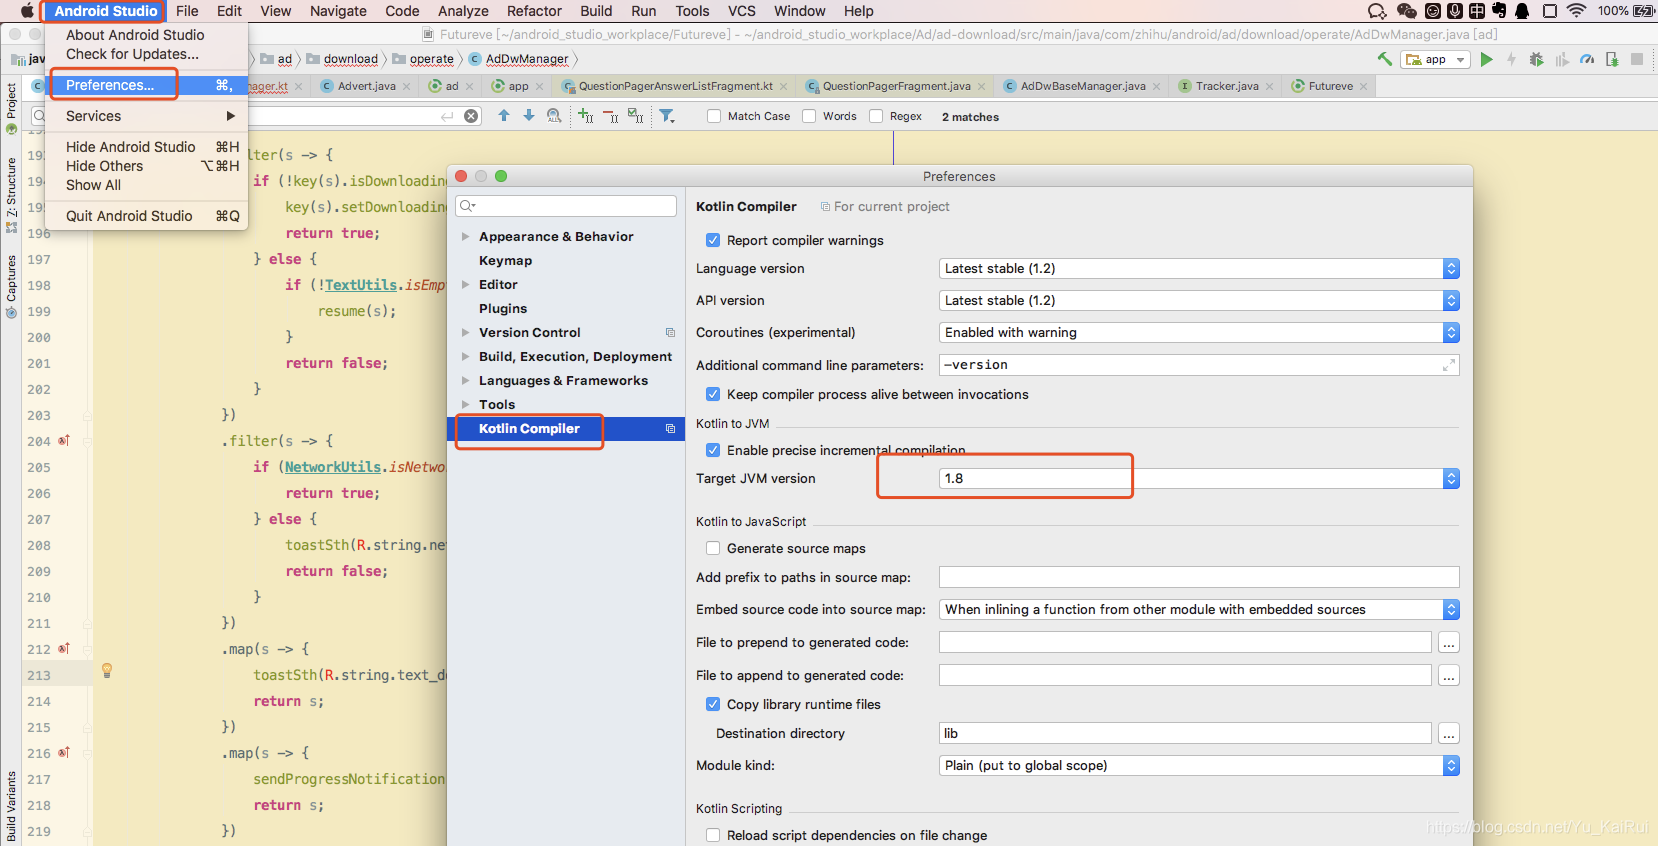Enable the Regex checkbox
Image resolution: width=1658 pixels, height=846 pixels.
pos(876,116)
